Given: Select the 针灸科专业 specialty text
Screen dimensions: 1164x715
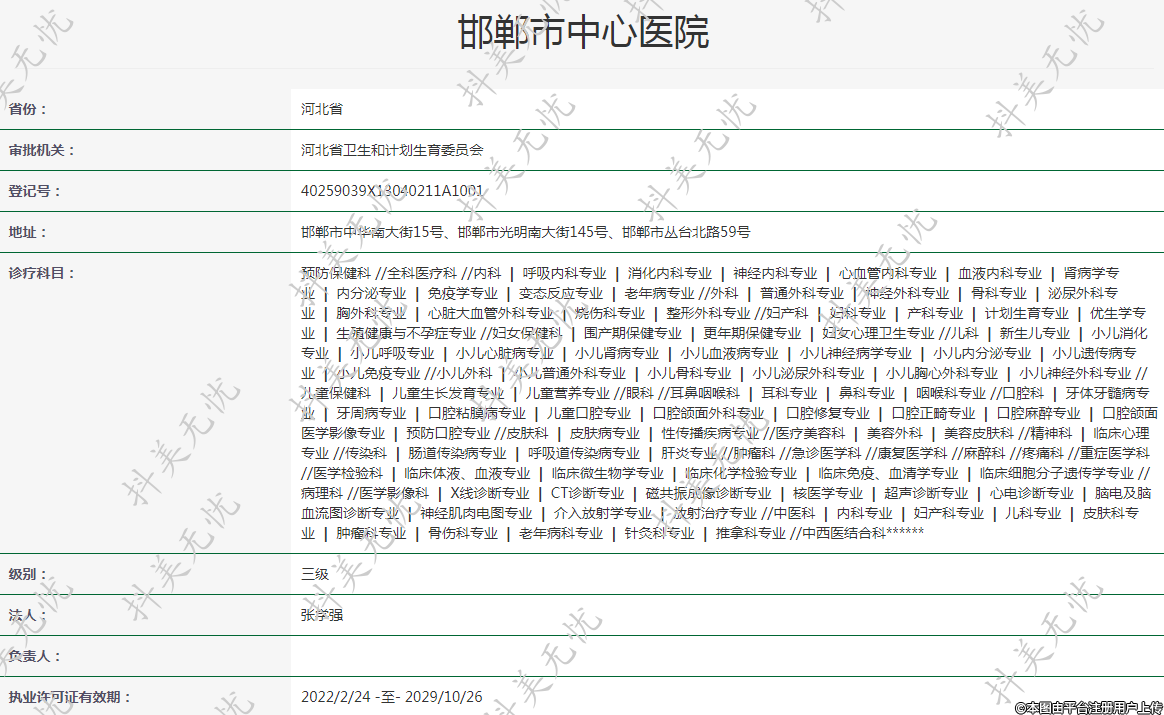Looking at the screenshot, I should tap(659, 533).
